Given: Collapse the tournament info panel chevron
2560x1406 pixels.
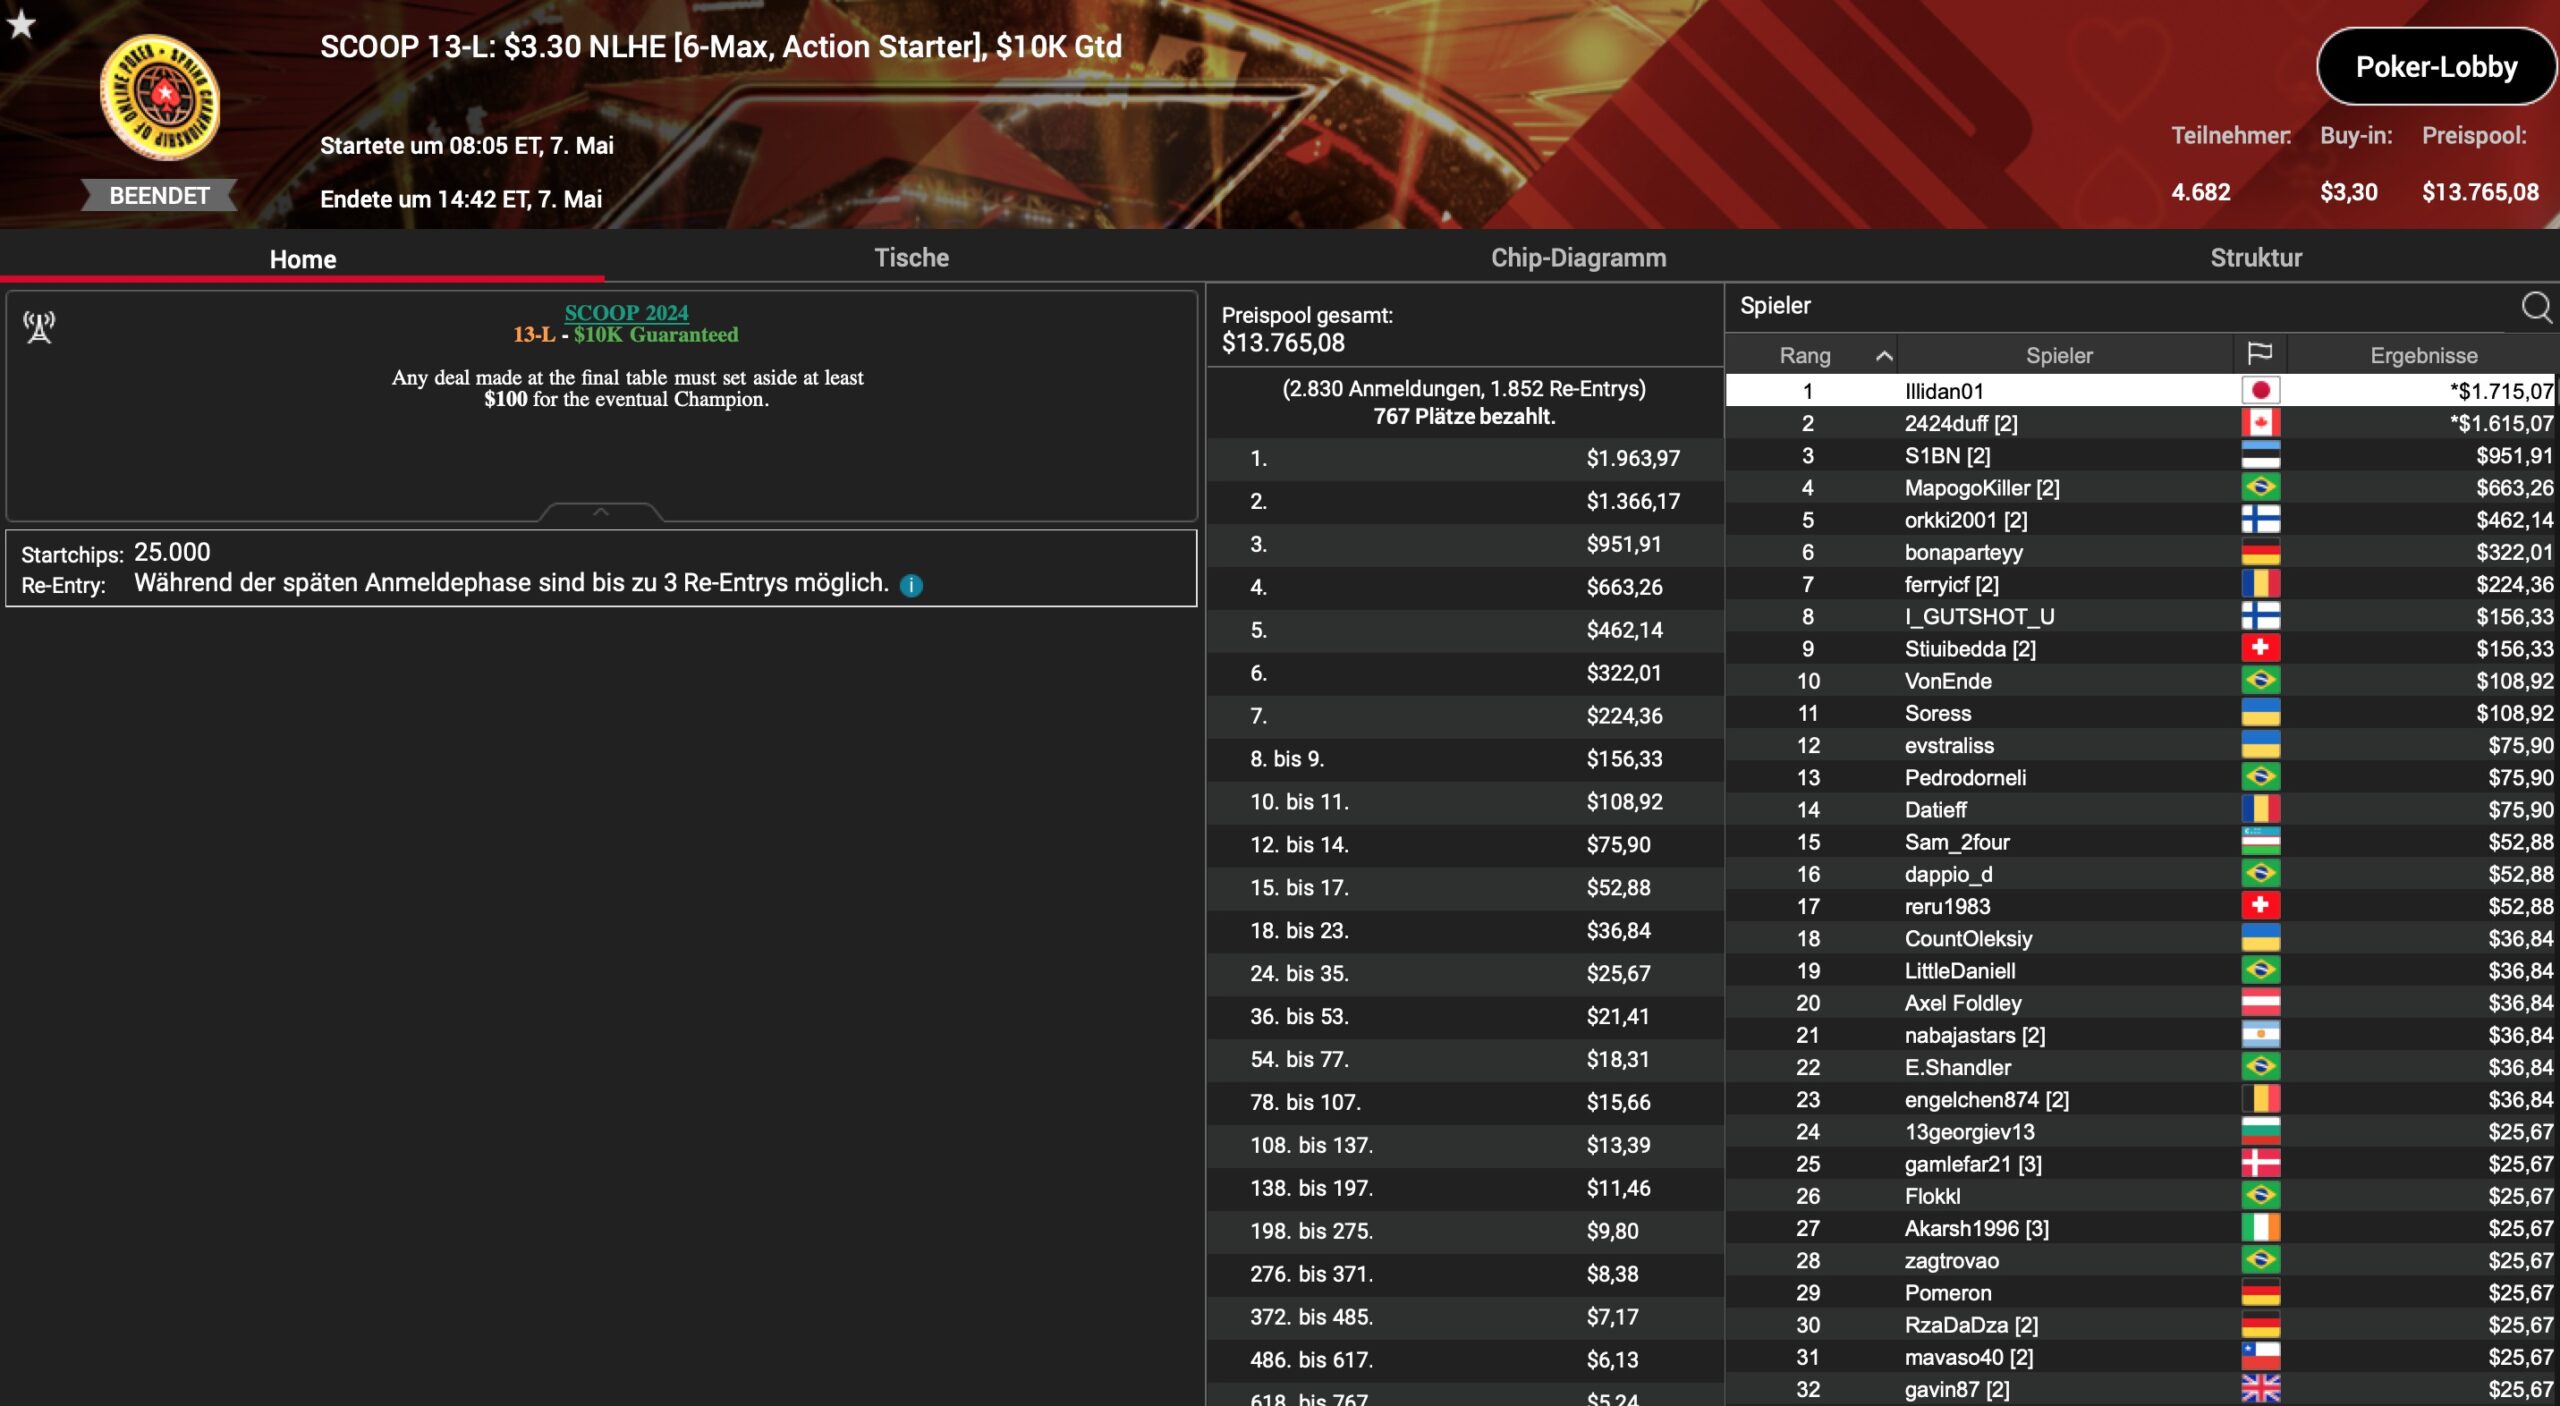Looking at the screenshot, I should pos(601,511).
